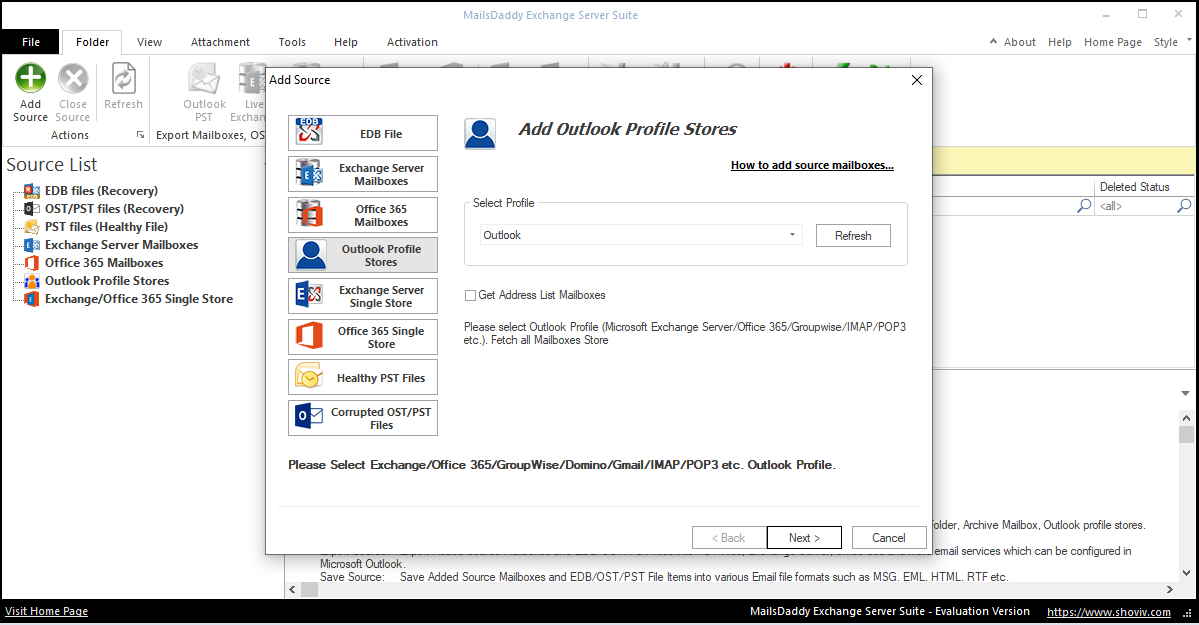Screen dimensions: 1199x625
Task: Open the Activation tab
Action: coord(412,42)
